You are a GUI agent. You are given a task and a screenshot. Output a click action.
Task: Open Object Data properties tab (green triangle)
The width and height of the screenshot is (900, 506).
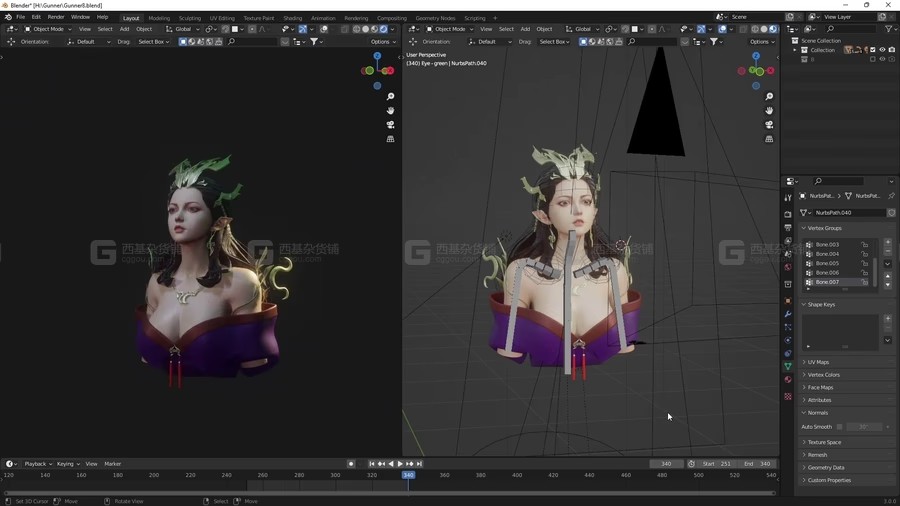click(788, 366)
